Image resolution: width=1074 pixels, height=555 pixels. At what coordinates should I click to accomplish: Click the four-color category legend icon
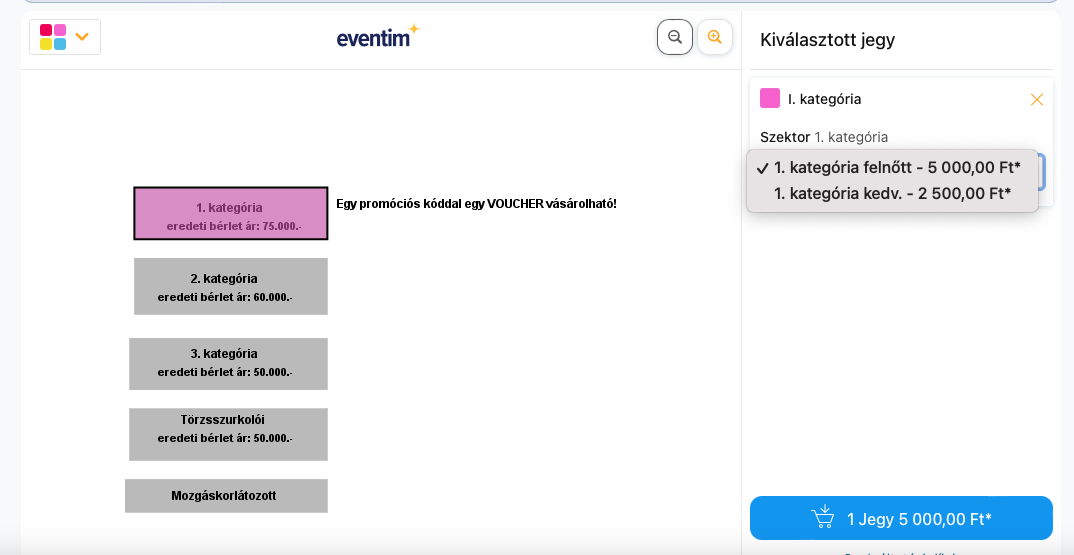(x=53, y=37)
